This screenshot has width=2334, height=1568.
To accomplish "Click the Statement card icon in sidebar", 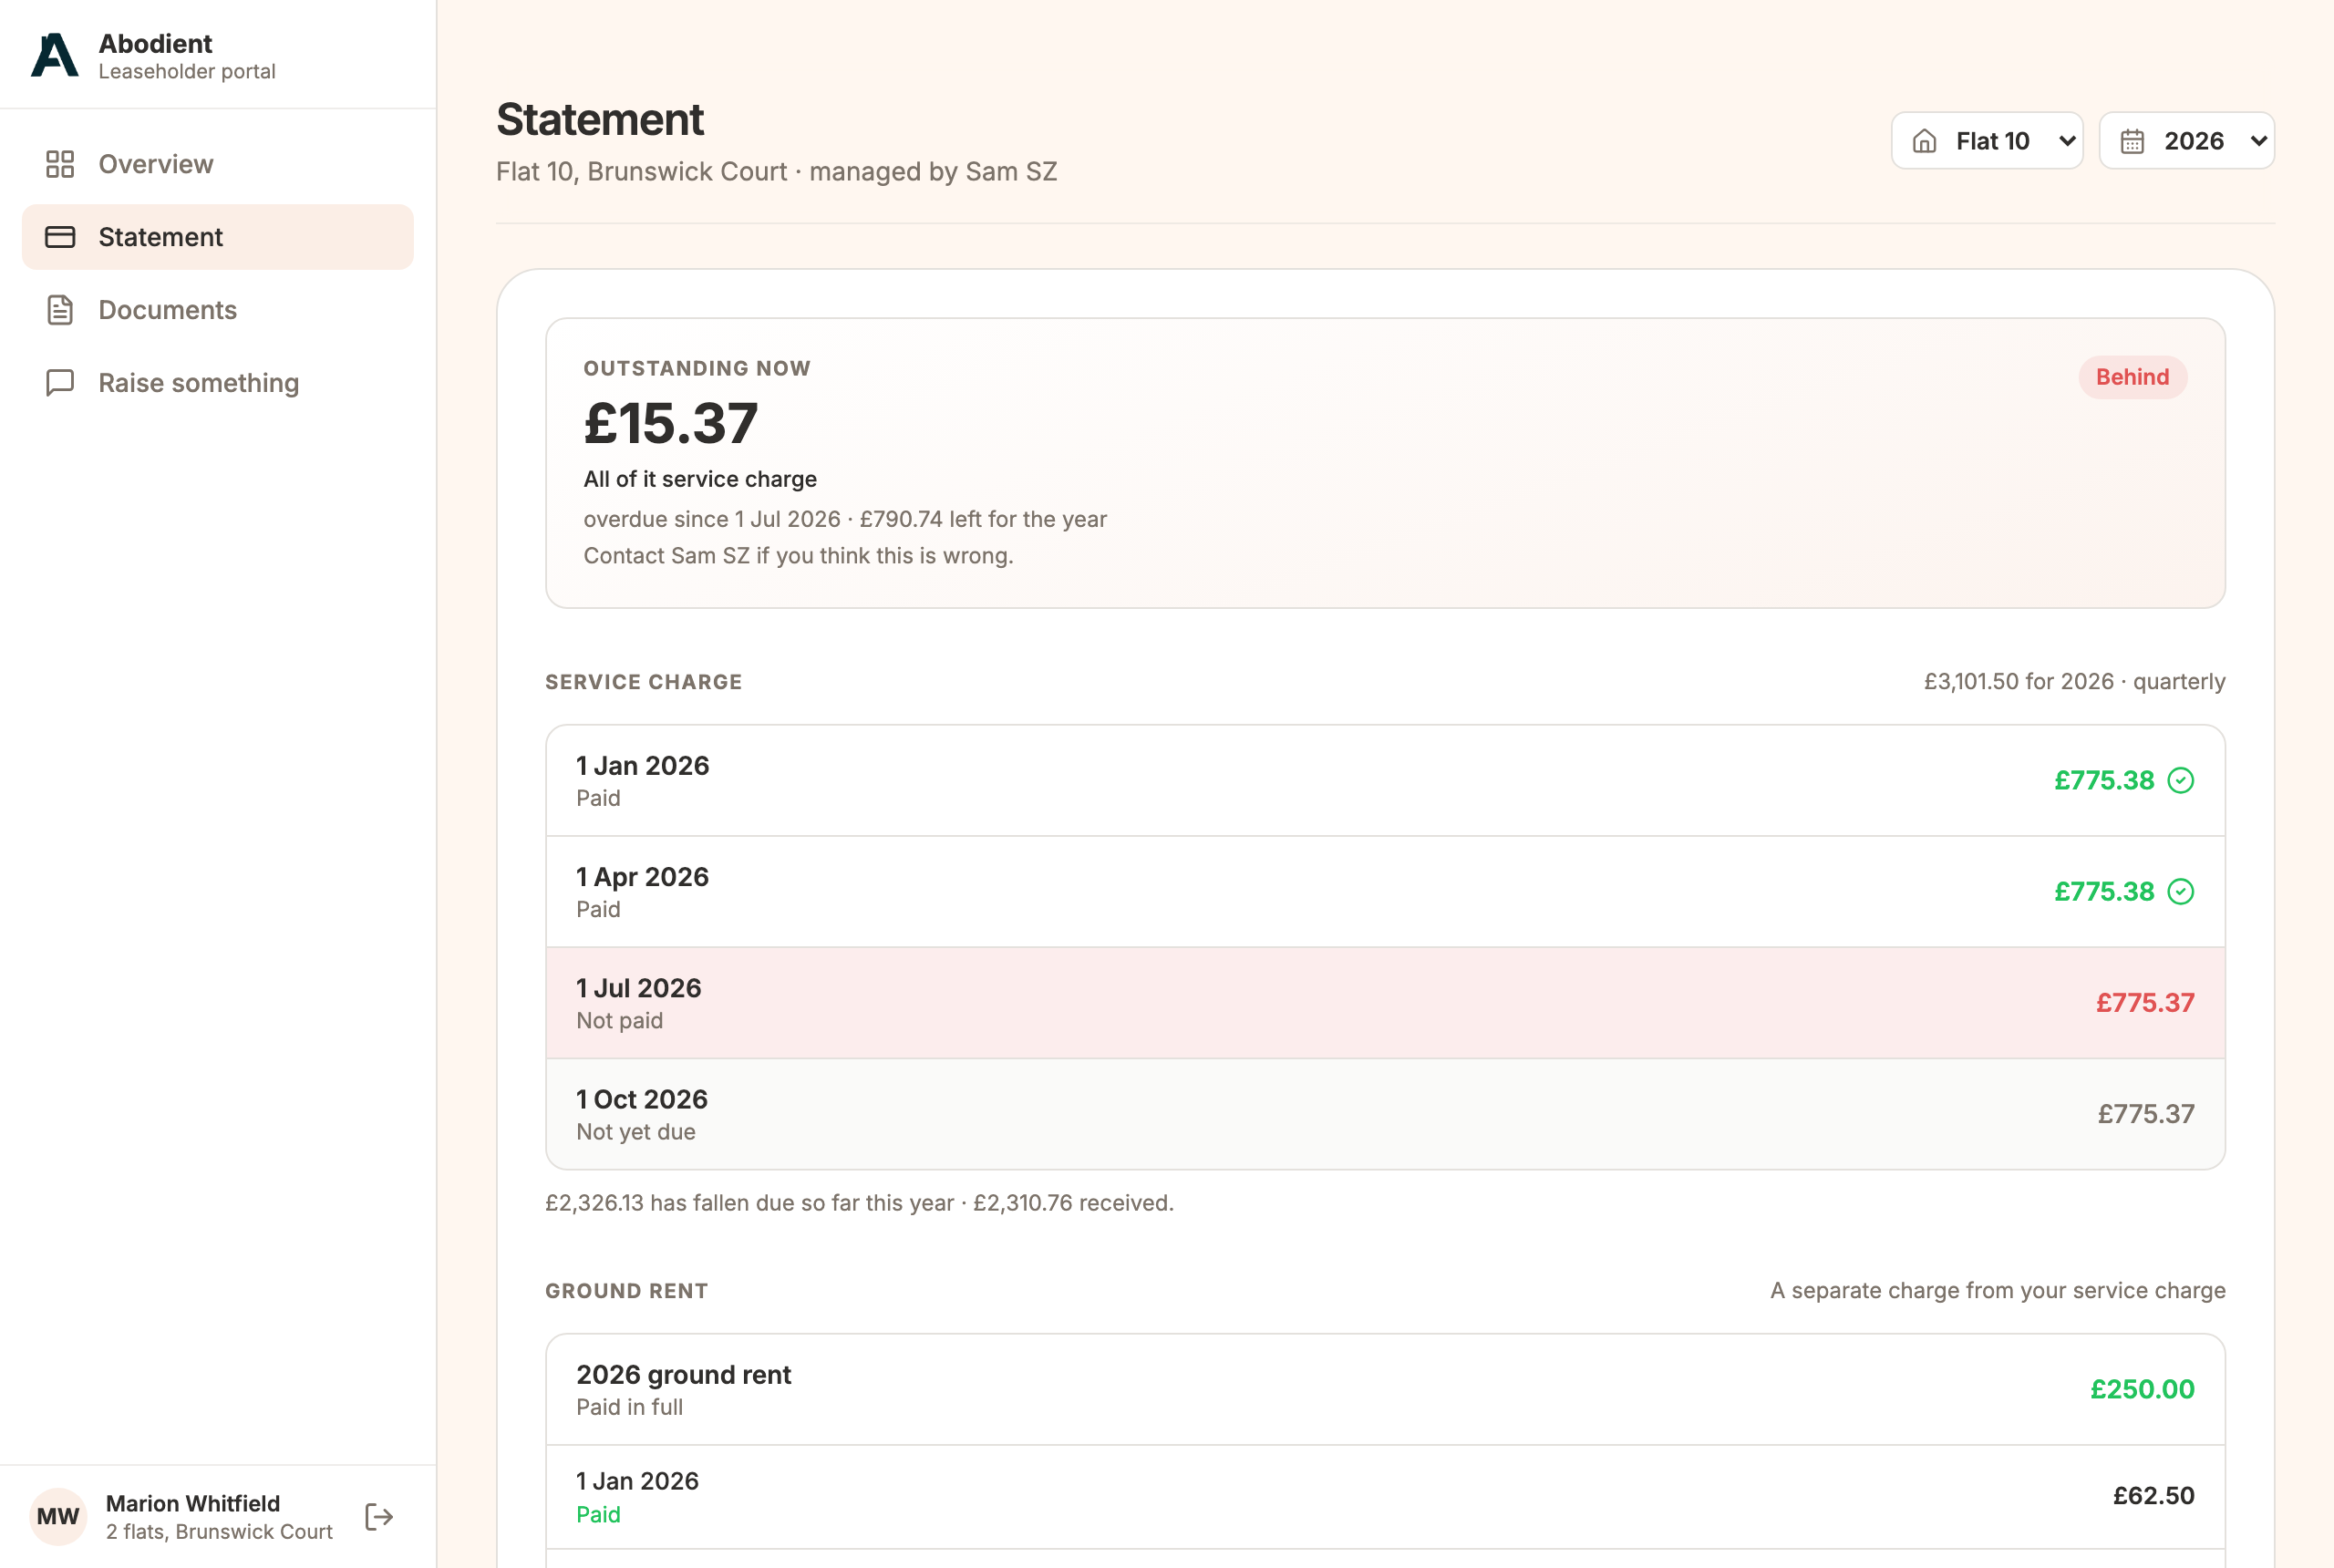I will pos(60,237).
